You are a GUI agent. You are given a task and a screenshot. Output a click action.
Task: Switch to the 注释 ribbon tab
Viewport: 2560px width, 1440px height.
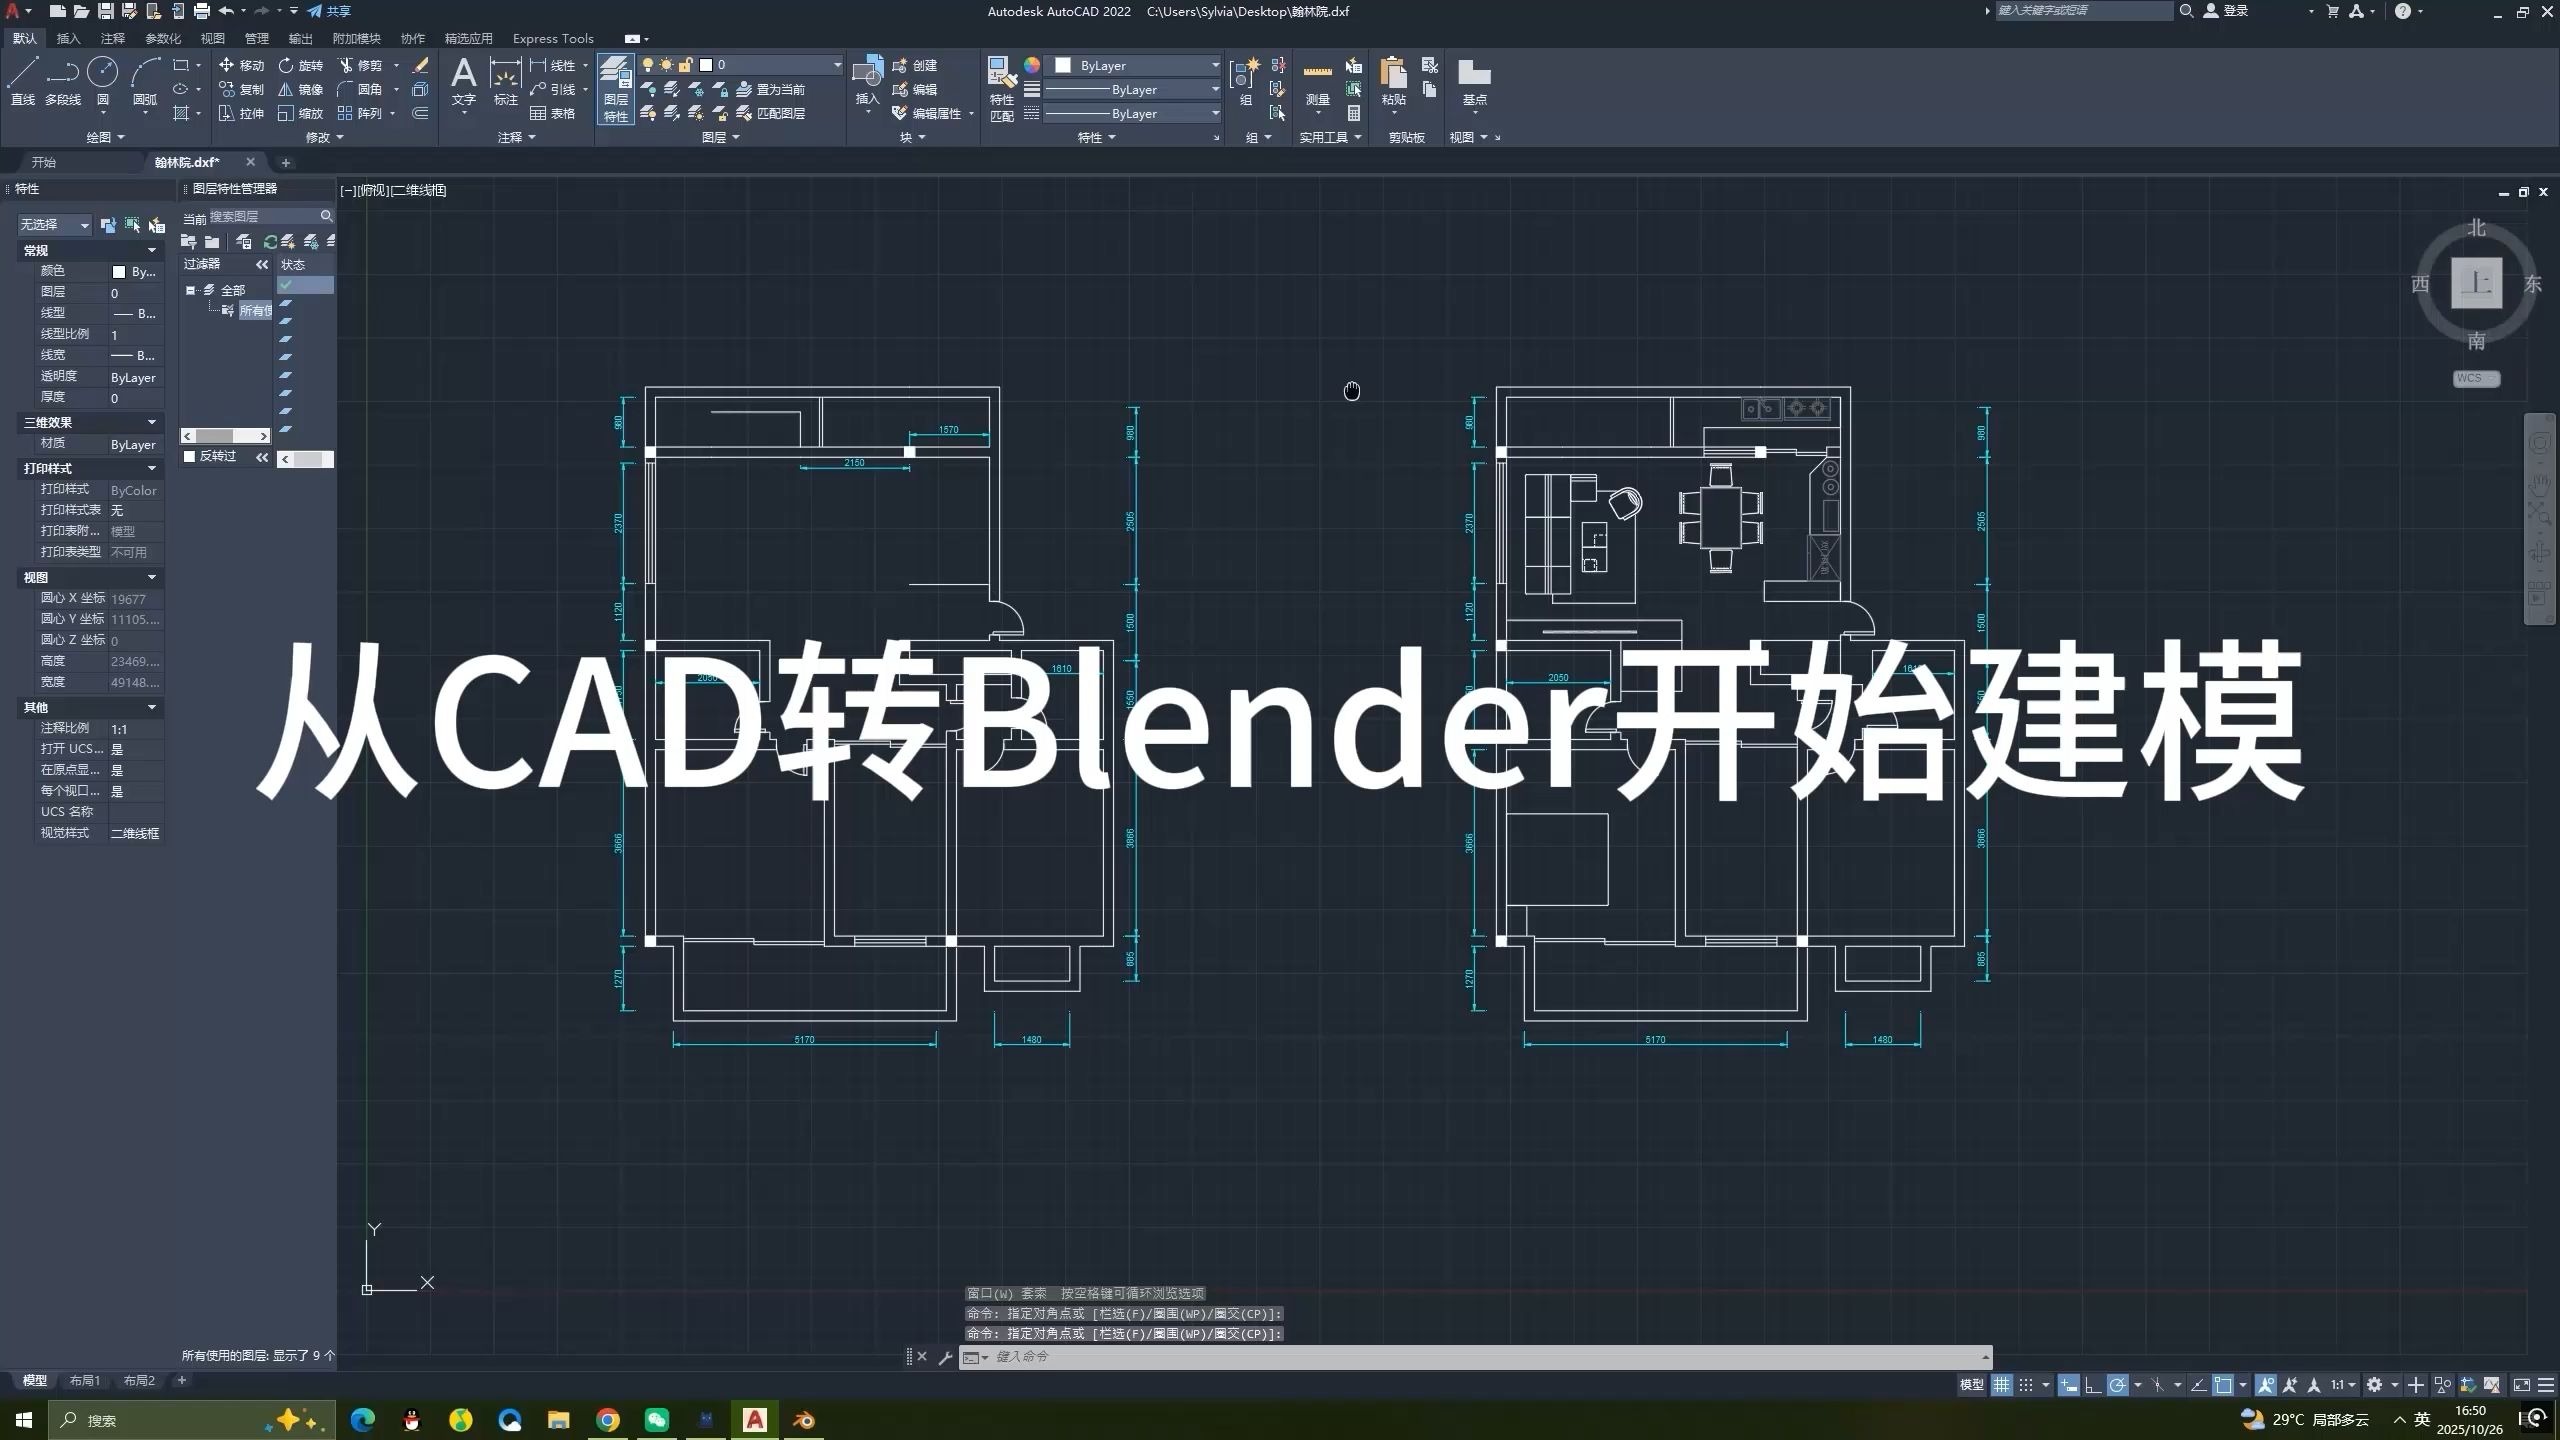[113, 38]
